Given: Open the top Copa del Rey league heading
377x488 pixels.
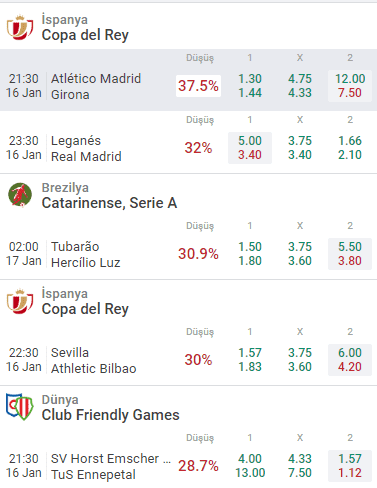Looking at the screenshot, I should tap(85, 35).
